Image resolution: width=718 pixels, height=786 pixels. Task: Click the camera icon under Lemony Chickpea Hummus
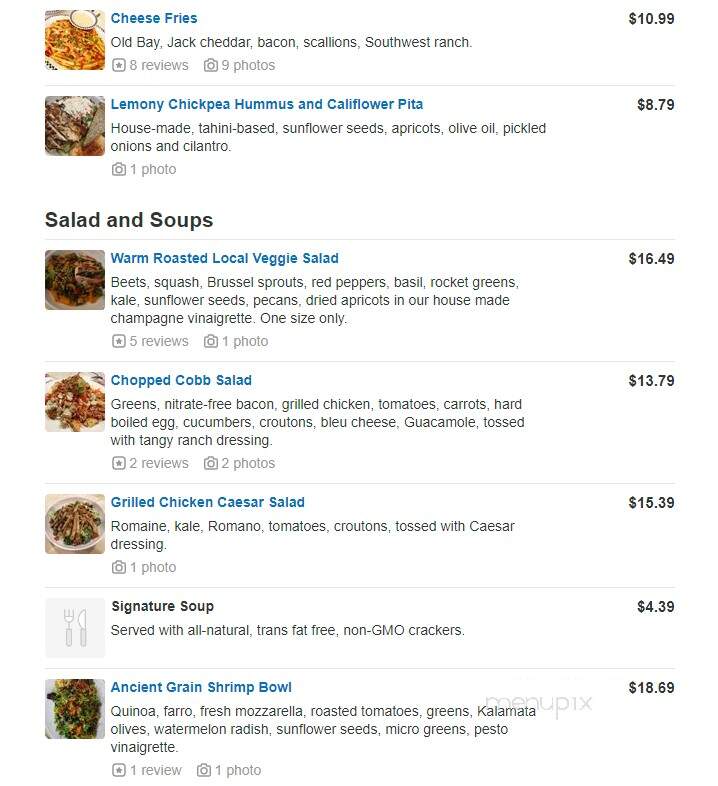click(118, 169)
